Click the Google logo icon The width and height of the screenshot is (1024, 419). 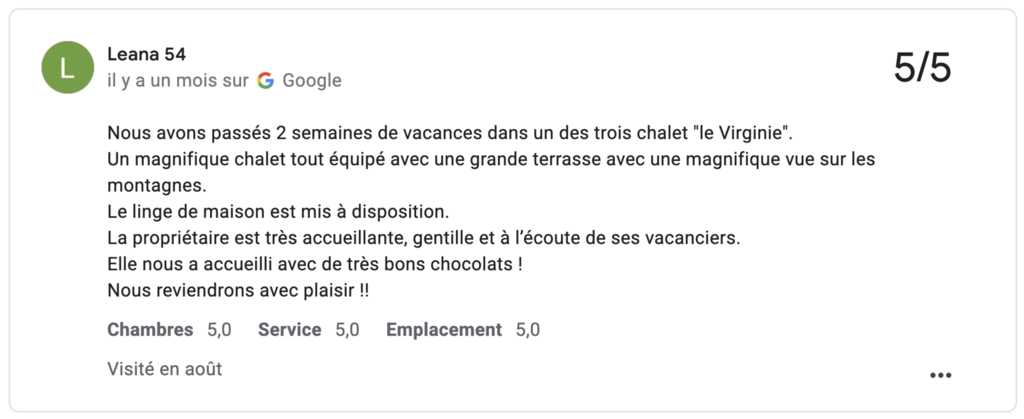coord(265,81)
